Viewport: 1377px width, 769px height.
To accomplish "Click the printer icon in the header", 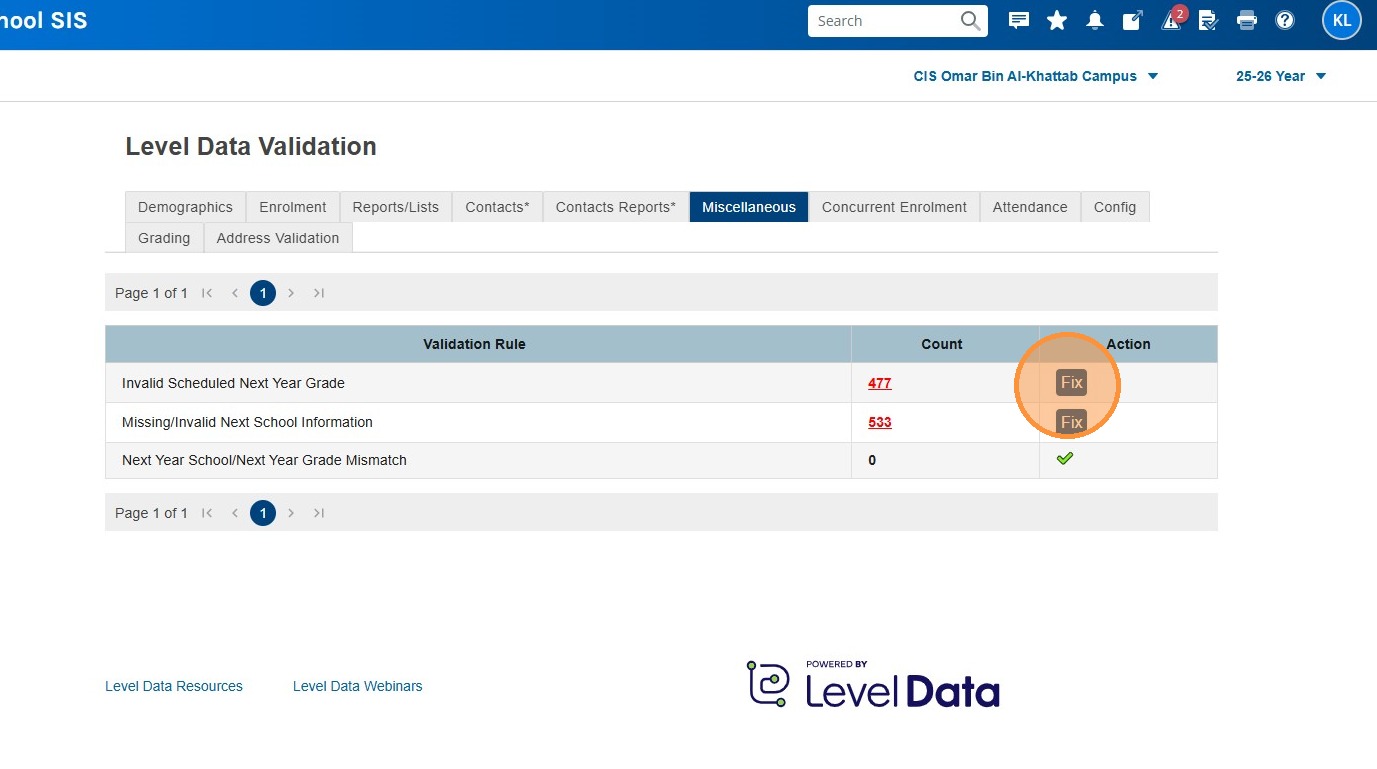I will (x=1246, y=21).
